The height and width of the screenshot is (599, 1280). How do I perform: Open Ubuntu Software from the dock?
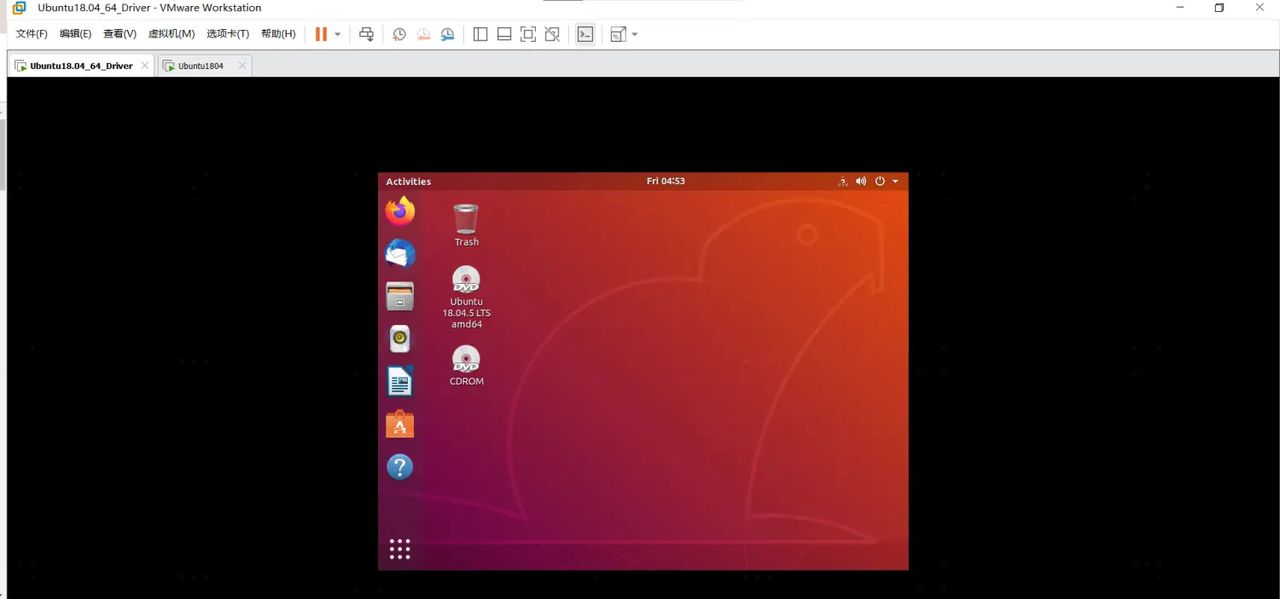(x=400, y=424)
